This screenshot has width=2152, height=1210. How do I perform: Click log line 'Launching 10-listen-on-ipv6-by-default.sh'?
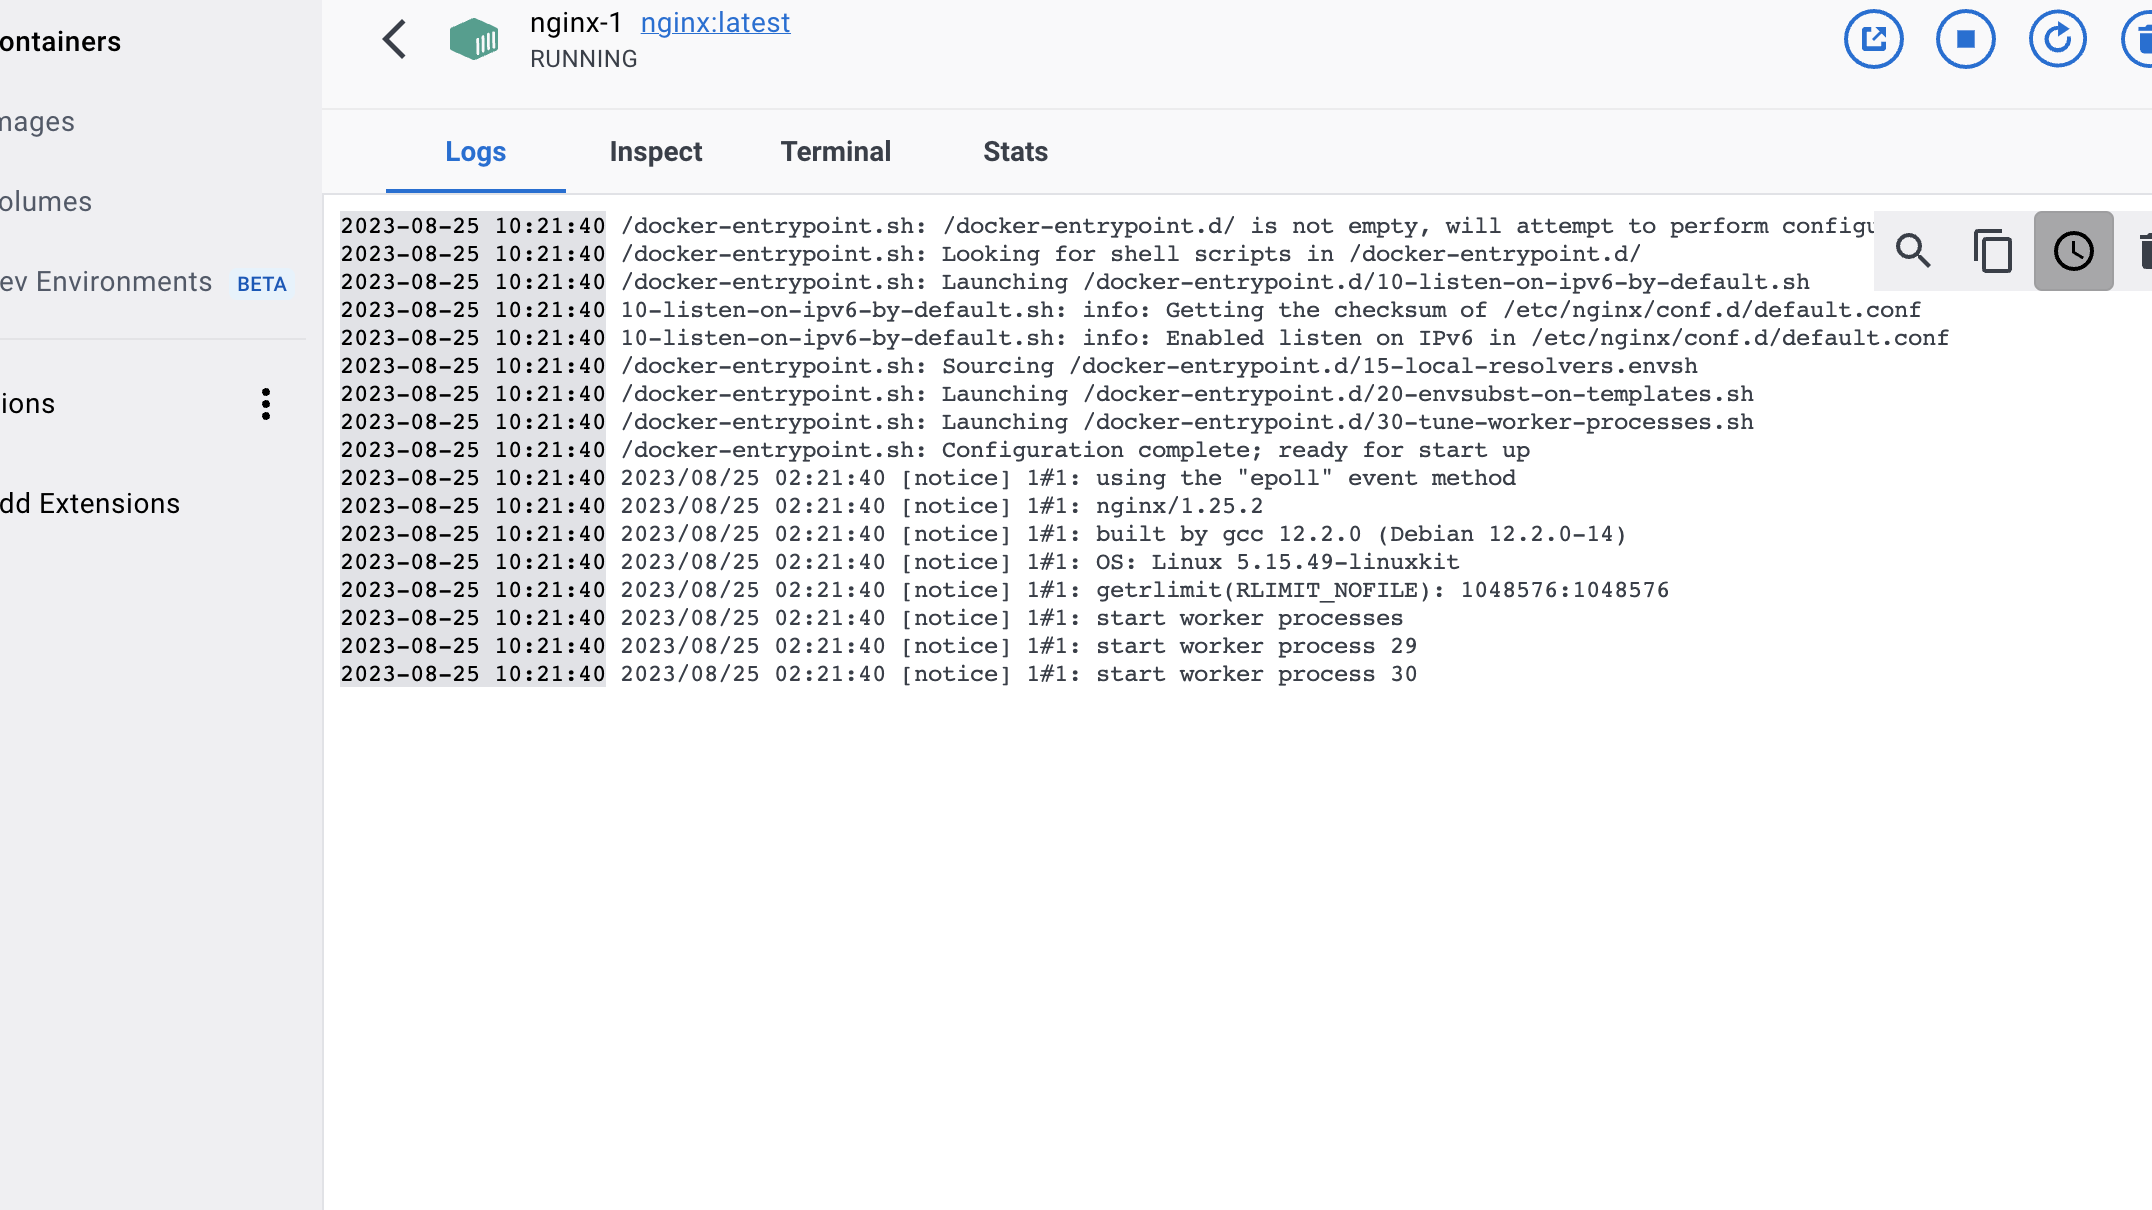click(1075, 282)
